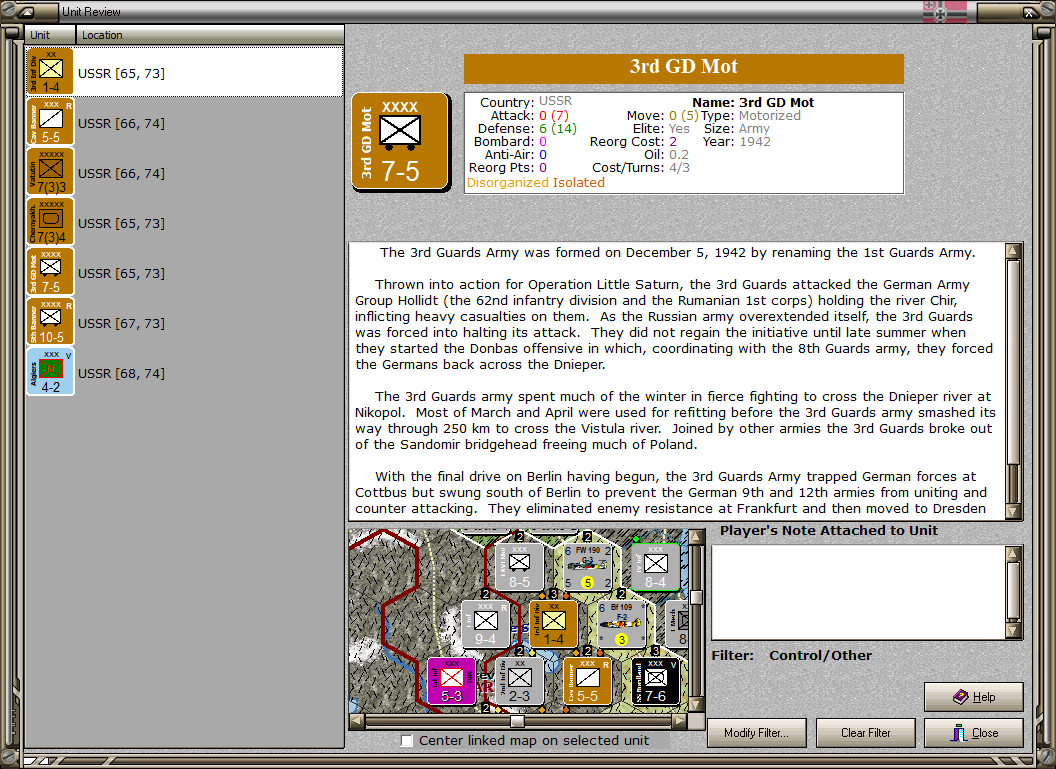Sort the list by the Location column header
This screenshot has height=769, width=1056.
[x=209, y=35]
